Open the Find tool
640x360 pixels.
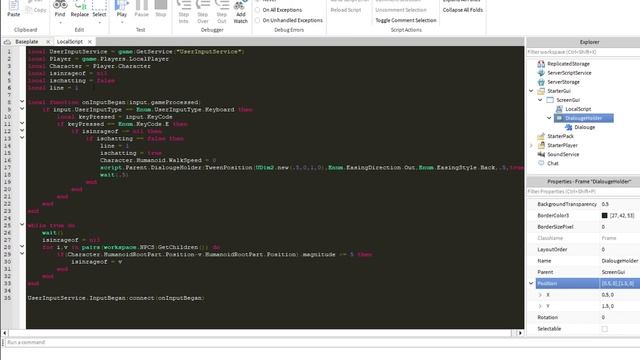pyautogui.click(x=60, y=8)
